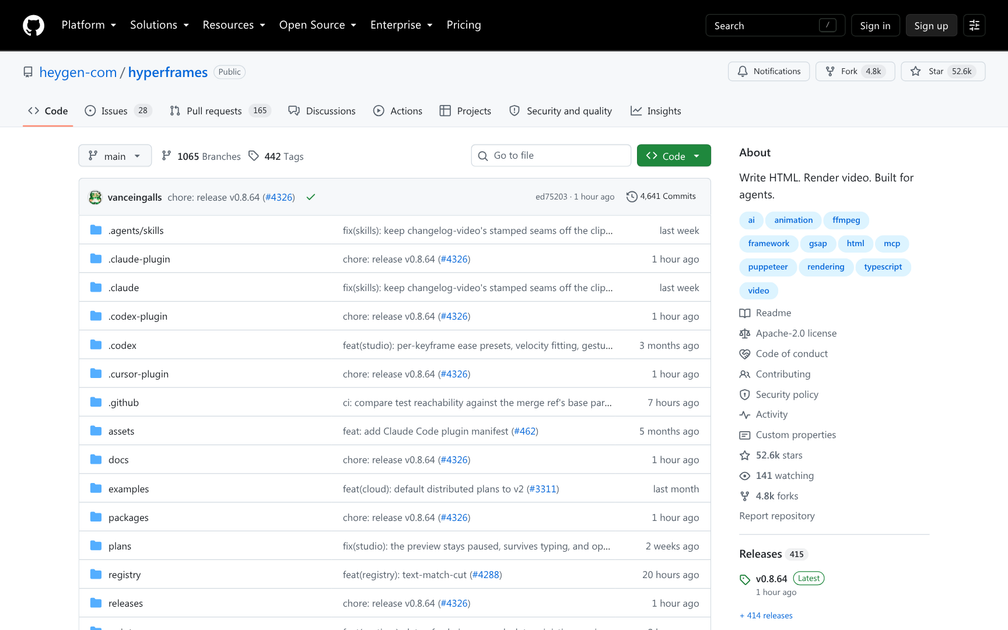Switch to the Actions tab
The width and height of the screenshot is (1008, 630).
click(397, 111)
